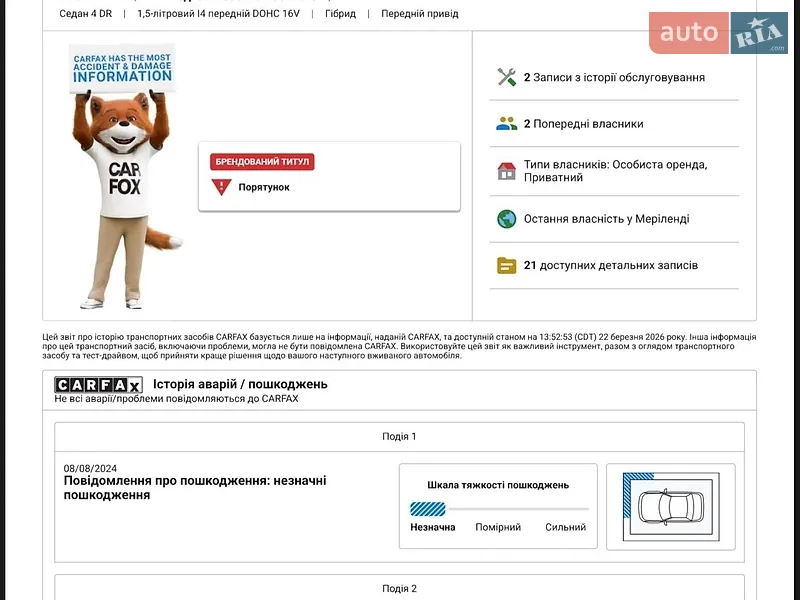
Task: Click the previous owners people icon
Action: (506, 123)
